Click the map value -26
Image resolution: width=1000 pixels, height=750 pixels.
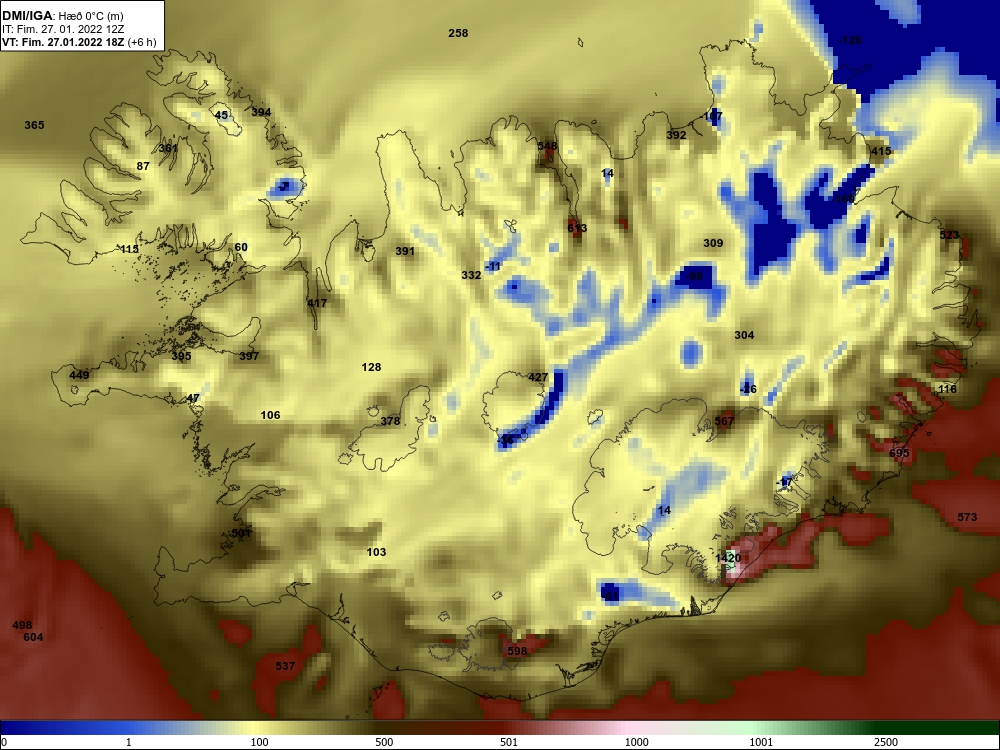748,389
